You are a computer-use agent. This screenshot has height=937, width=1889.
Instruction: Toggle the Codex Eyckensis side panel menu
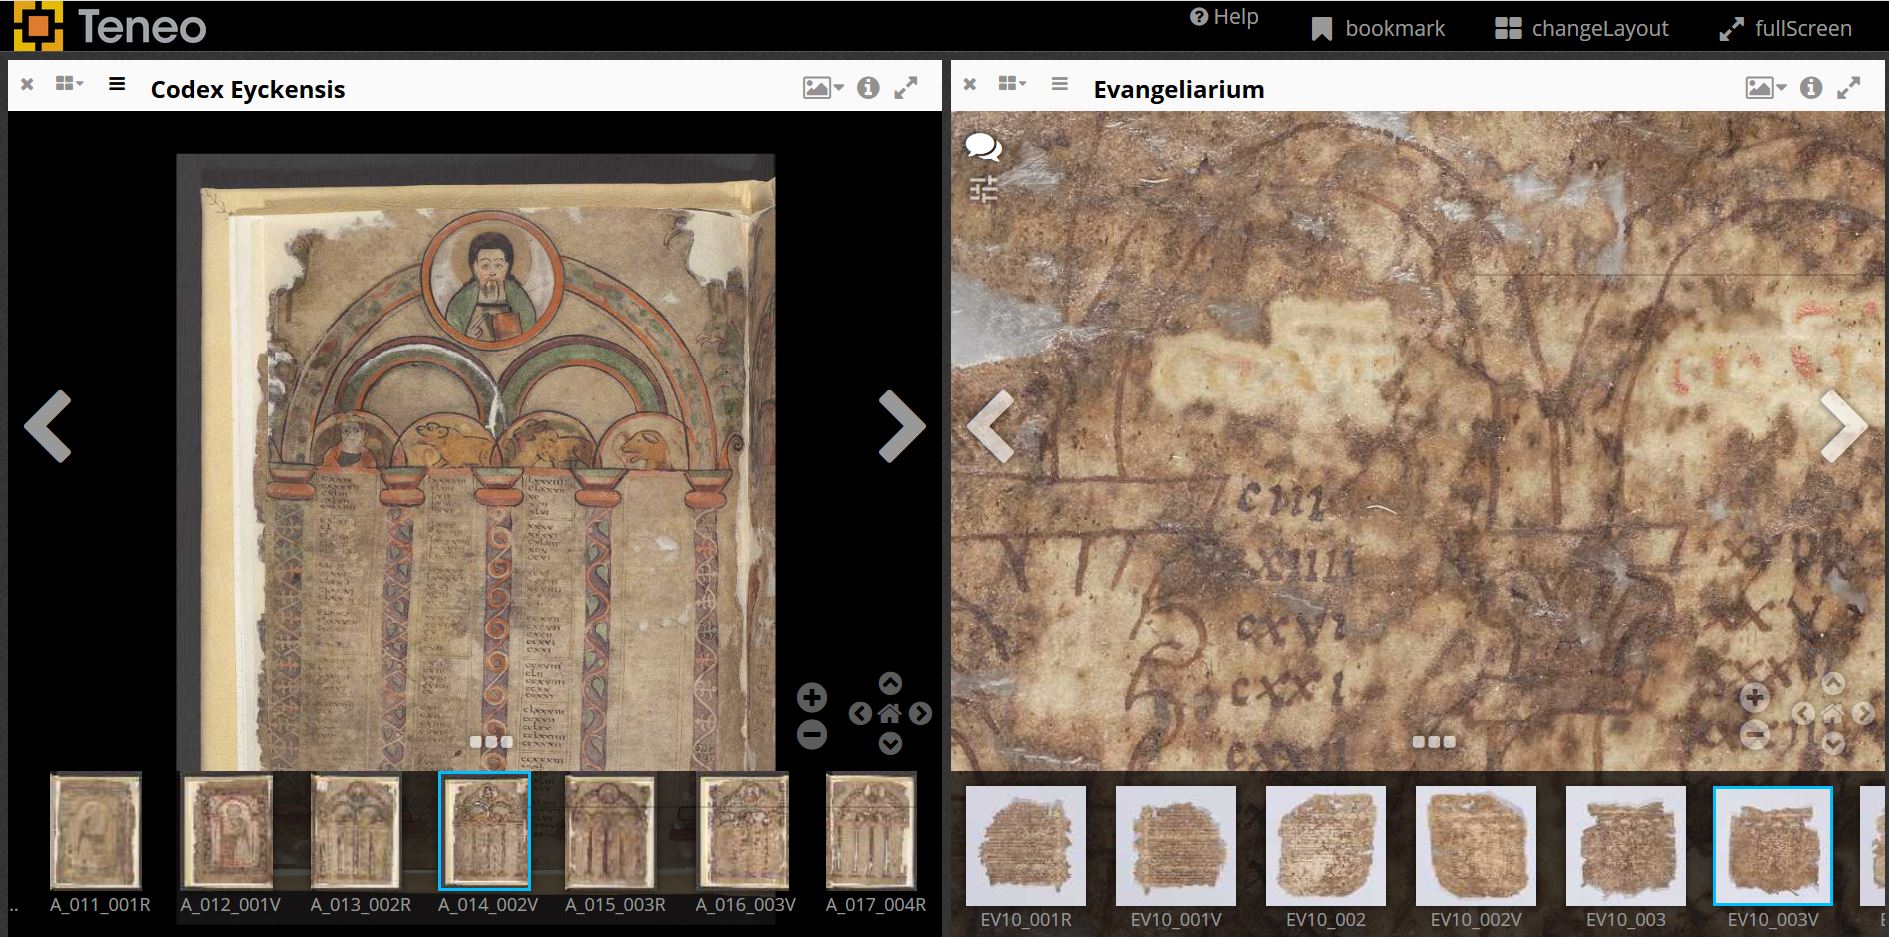(x=117, y=85)
